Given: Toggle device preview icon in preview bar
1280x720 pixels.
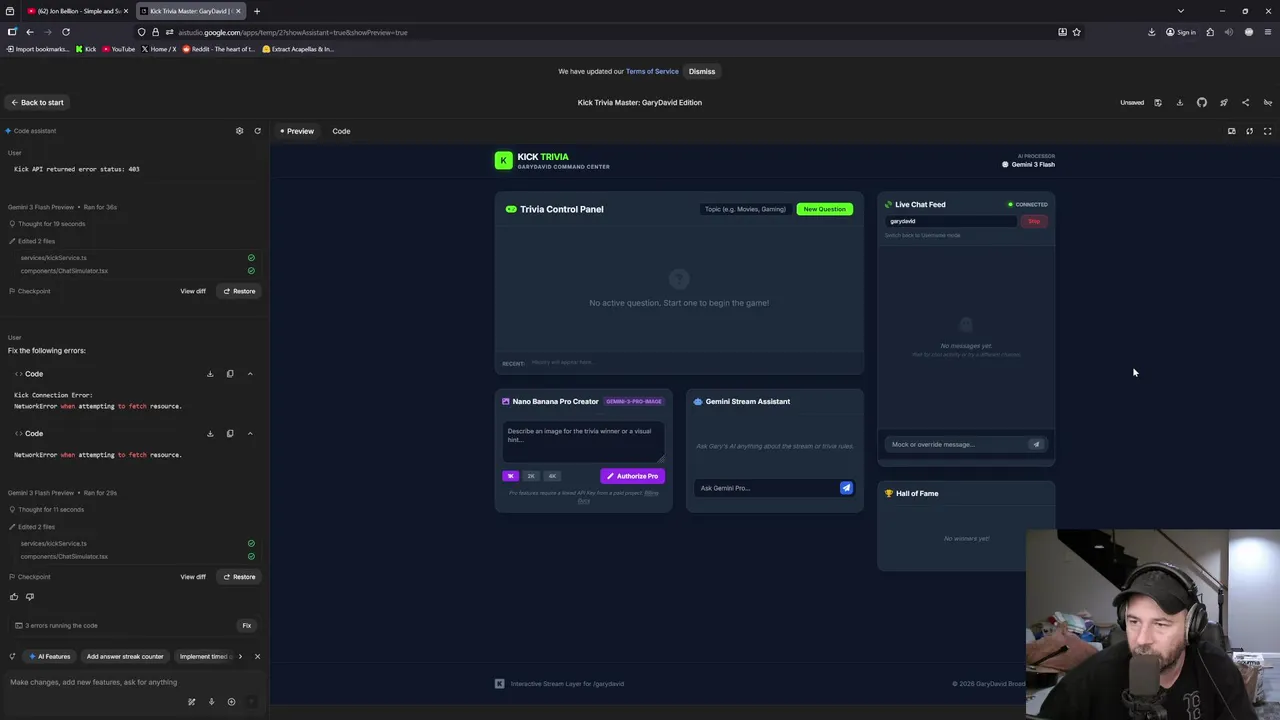Looking at the screenshot, I should point(1232,131).
